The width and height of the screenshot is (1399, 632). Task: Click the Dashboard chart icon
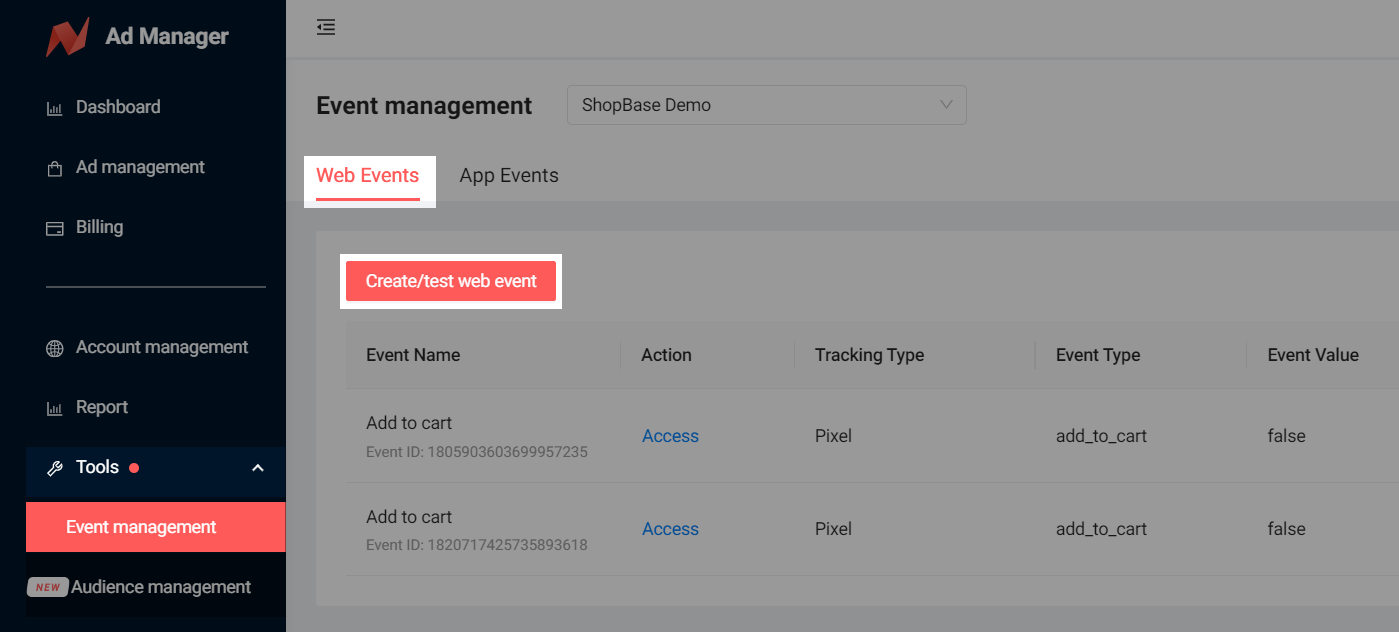pyautogui.click(x=54, y=108)
